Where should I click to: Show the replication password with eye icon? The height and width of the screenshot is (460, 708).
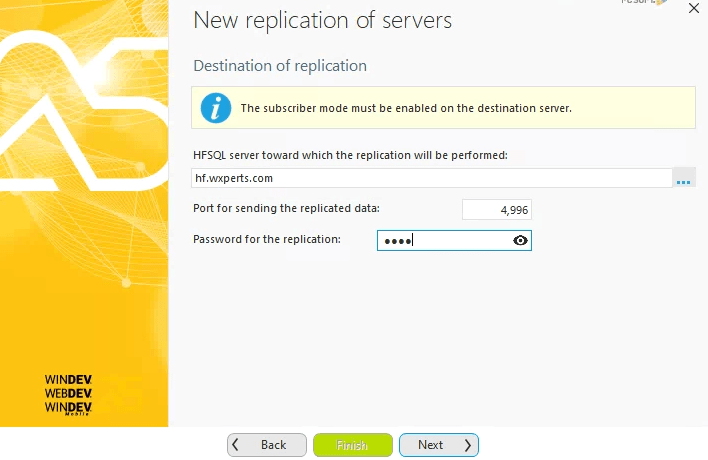coord(520,241)
